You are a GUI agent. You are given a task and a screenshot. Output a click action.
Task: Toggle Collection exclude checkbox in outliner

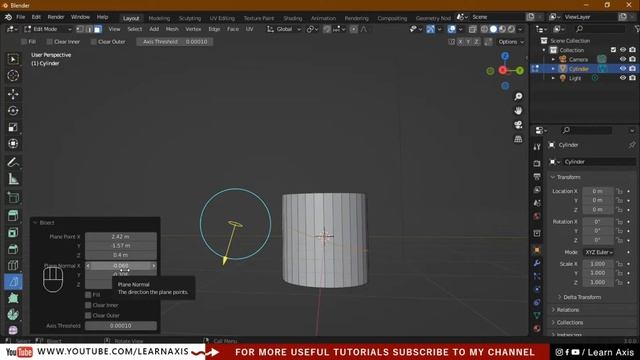coord(613,50)
